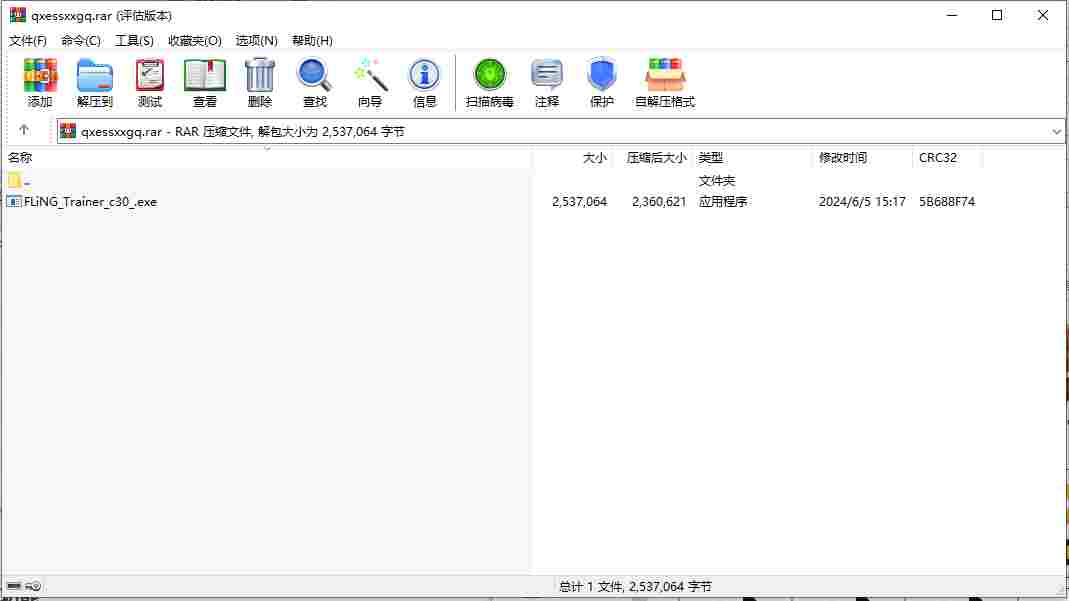Open the 查看 (View) toolbar icon
Image resolution: width=1069 pixels, height=601 pixels.
click(205, 82)
